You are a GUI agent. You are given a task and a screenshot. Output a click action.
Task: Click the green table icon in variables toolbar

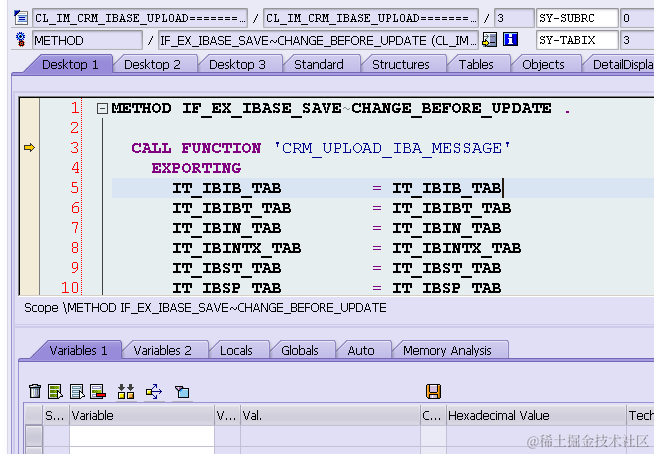click(x=55, y=391)
